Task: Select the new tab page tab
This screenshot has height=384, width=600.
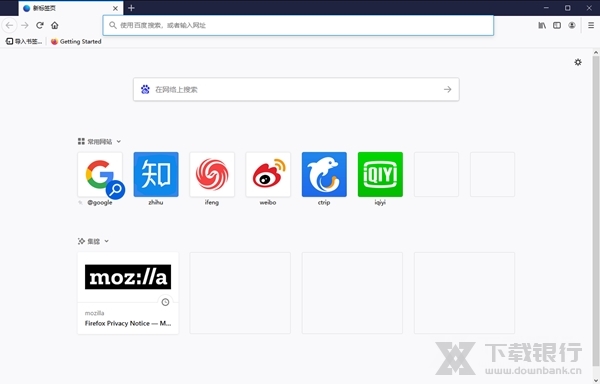Action: tap(71, 8)
